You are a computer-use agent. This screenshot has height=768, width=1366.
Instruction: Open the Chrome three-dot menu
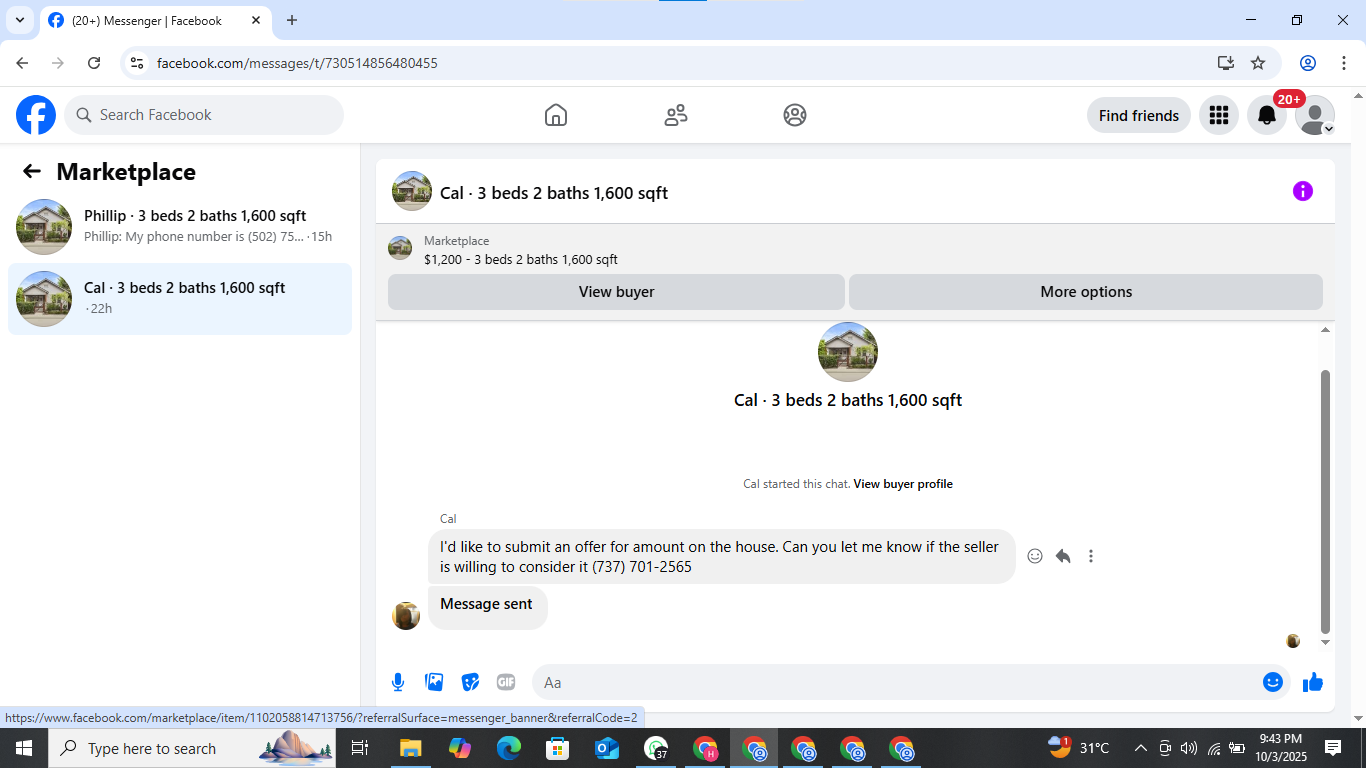pos(1343,63)
